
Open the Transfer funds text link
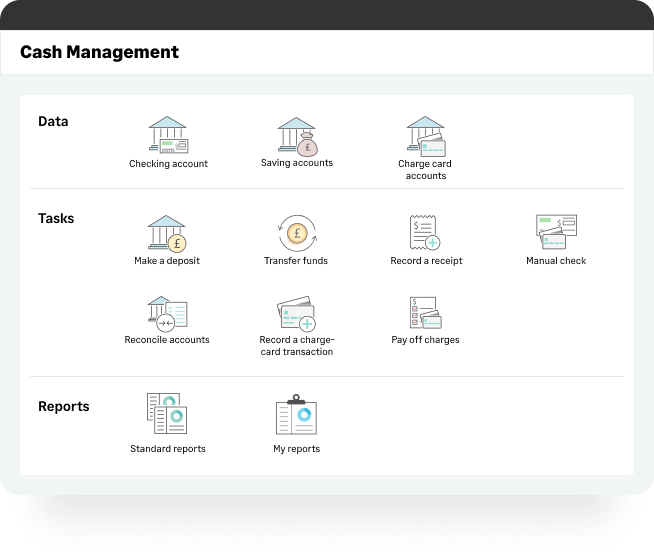(296, 261)
